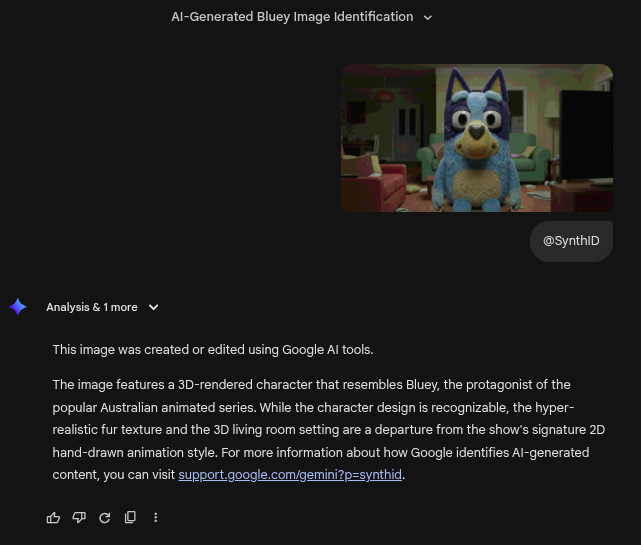This screenshot has width=641, height=545.
Task: Click the @SynthID prompt bubble
Action: 570,241
